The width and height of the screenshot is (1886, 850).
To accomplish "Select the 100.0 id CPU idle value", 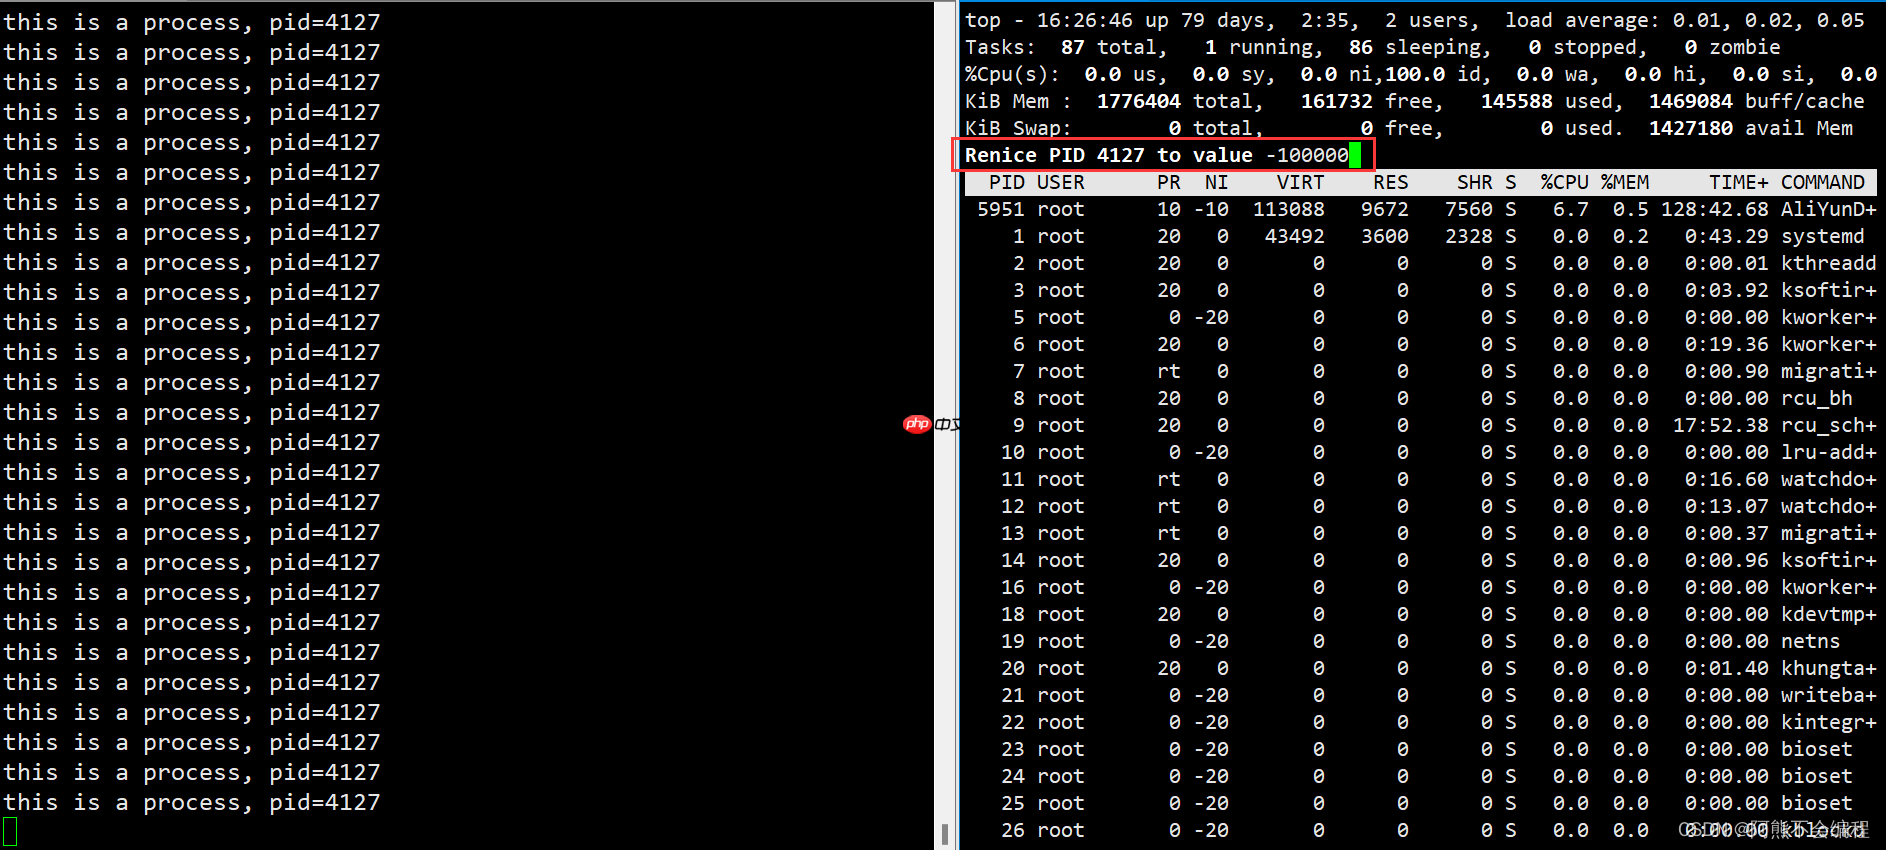I will [x=1433, y=74].
